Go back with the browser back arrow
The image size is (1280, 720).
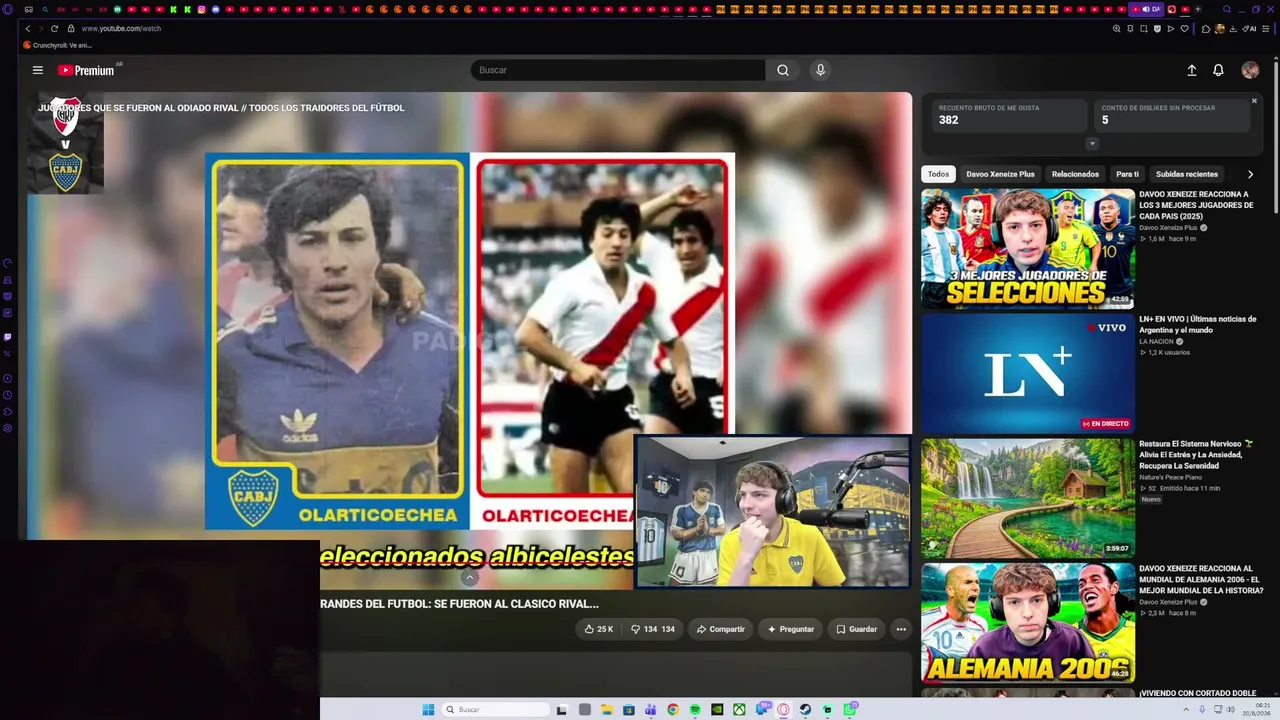pos(27,29)
